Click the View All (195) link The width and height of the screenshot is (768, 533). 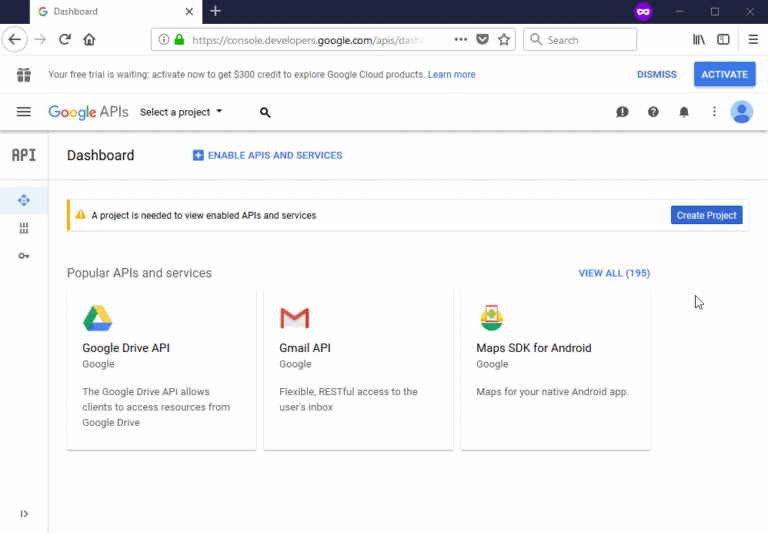tap(614, 273)
